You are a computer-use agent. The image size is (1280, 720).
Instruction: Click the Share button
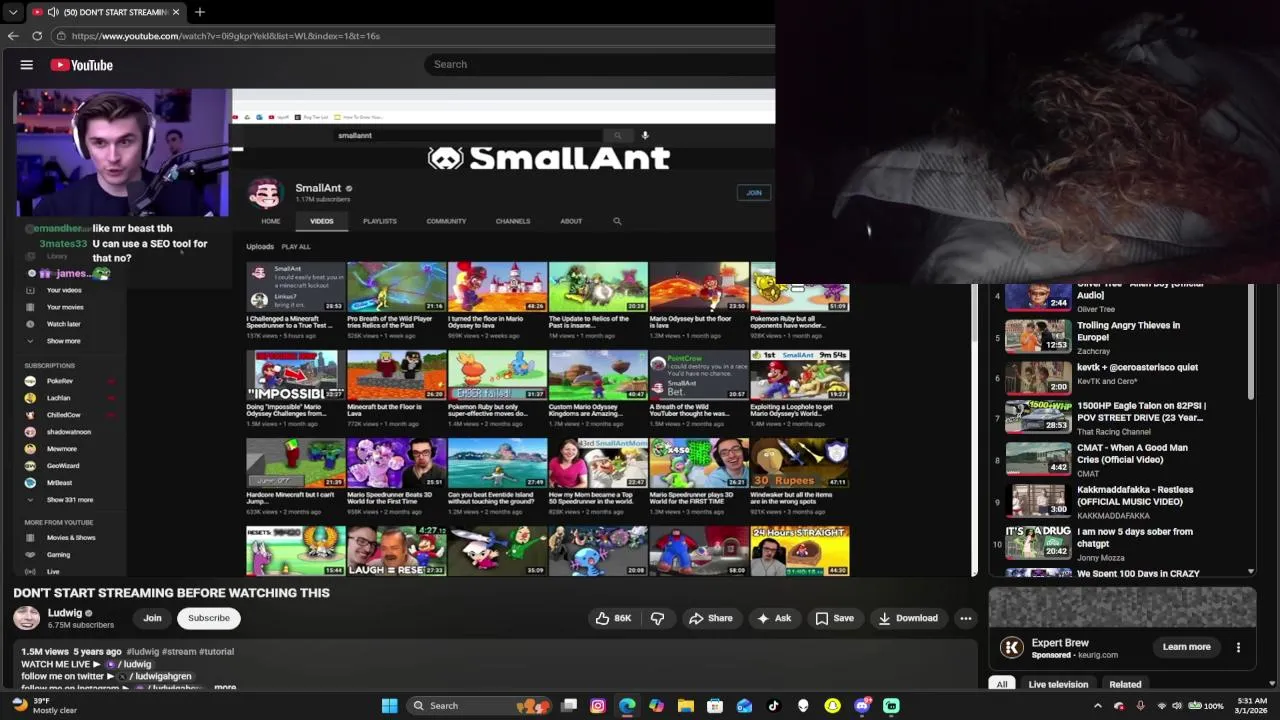[711, 618]
